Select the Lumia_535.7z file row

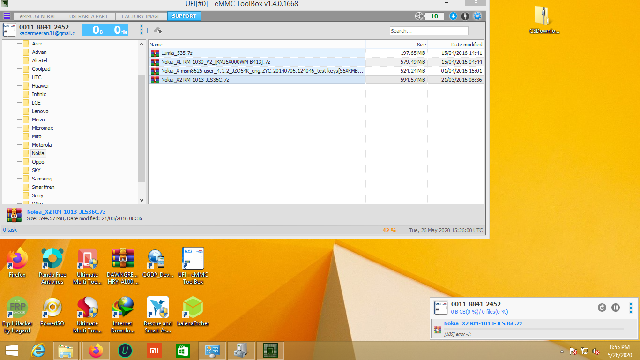317,53
